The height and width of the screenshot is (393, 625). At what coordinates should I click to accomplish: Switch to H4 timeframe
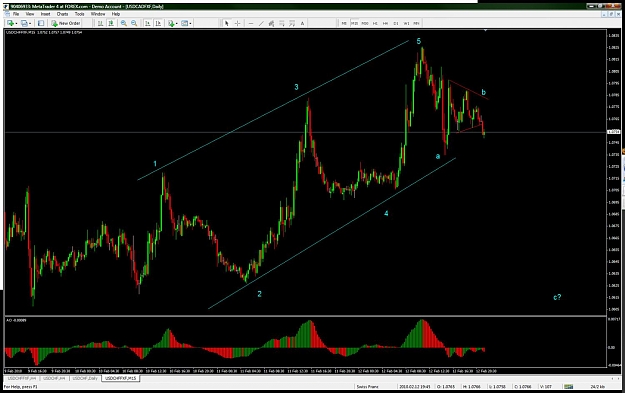[385, 24]
